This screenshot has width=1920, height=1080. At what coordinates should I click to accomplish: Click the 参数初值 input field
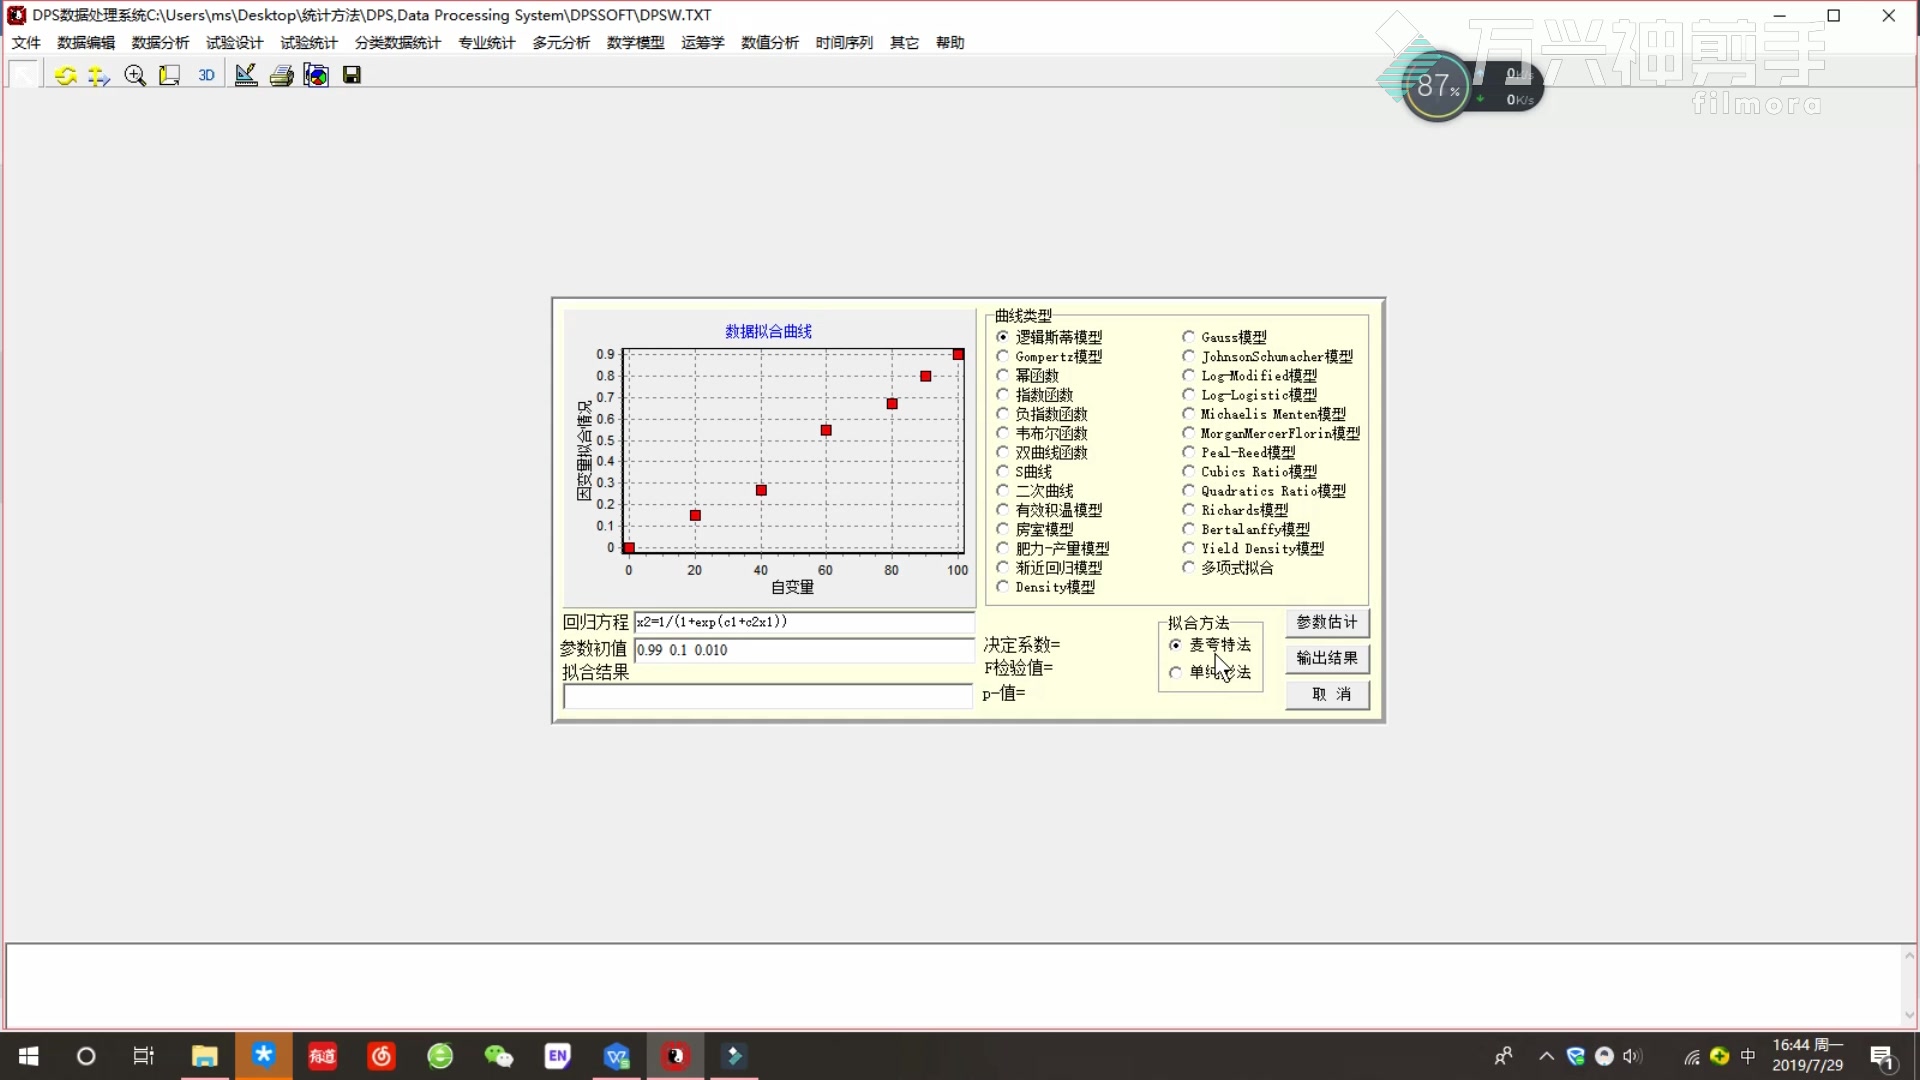tap(803, 650)
